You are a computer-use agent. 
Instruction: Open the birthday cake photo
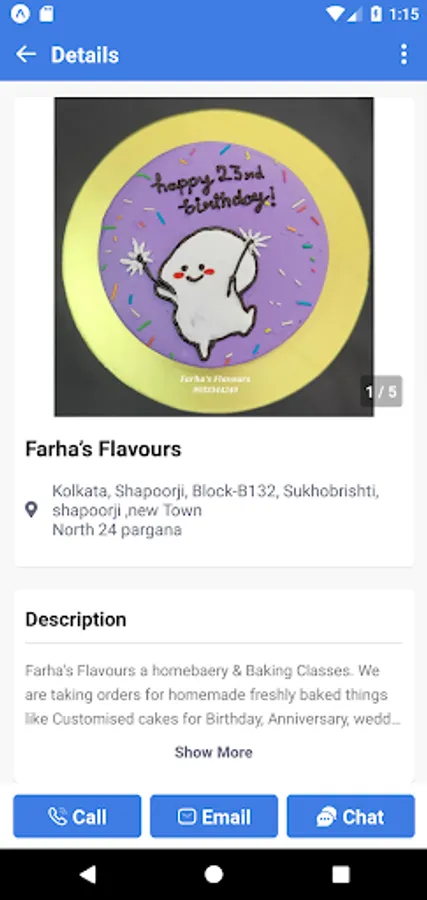click(214, 257)
